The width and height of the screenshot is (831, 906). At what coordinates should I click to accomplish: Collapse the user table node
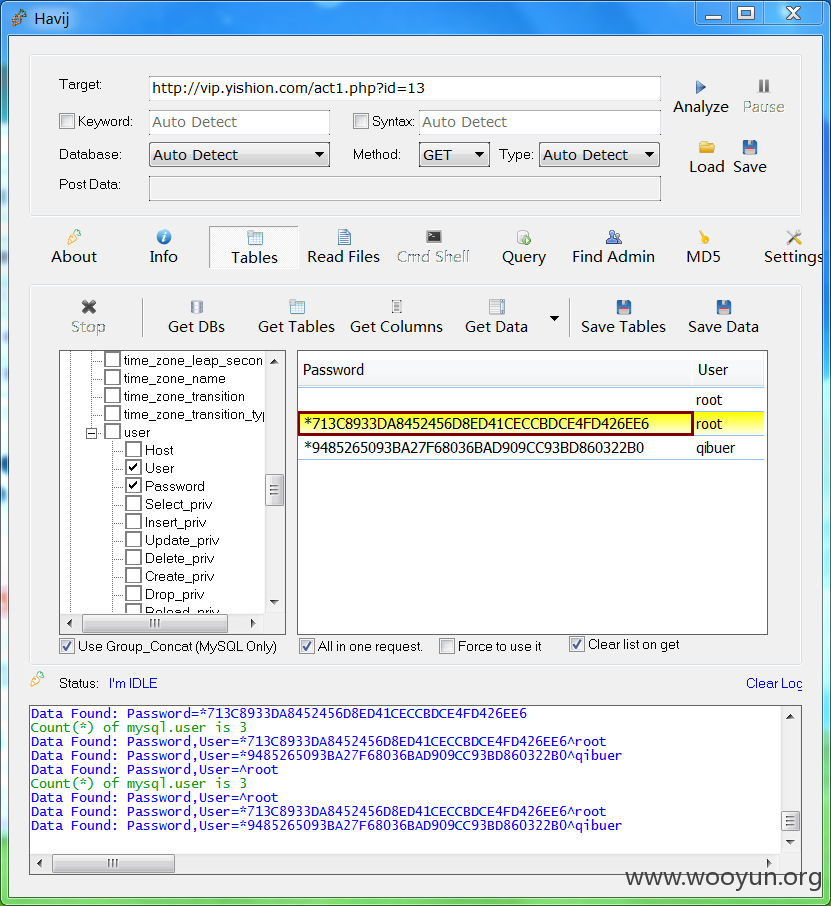tap(91, 433)
